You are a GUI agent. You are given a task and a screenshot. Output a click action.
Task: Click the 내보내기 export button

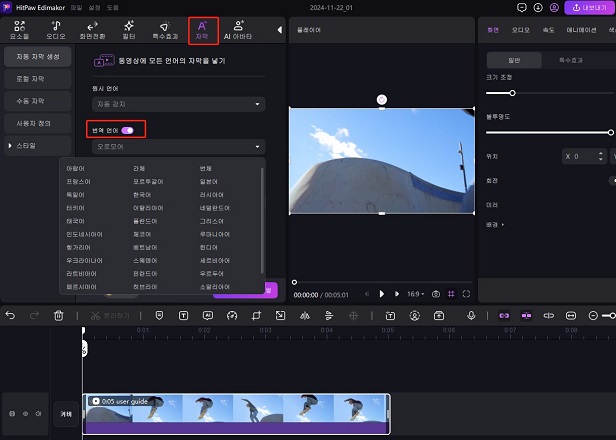(x=589, y=7)
